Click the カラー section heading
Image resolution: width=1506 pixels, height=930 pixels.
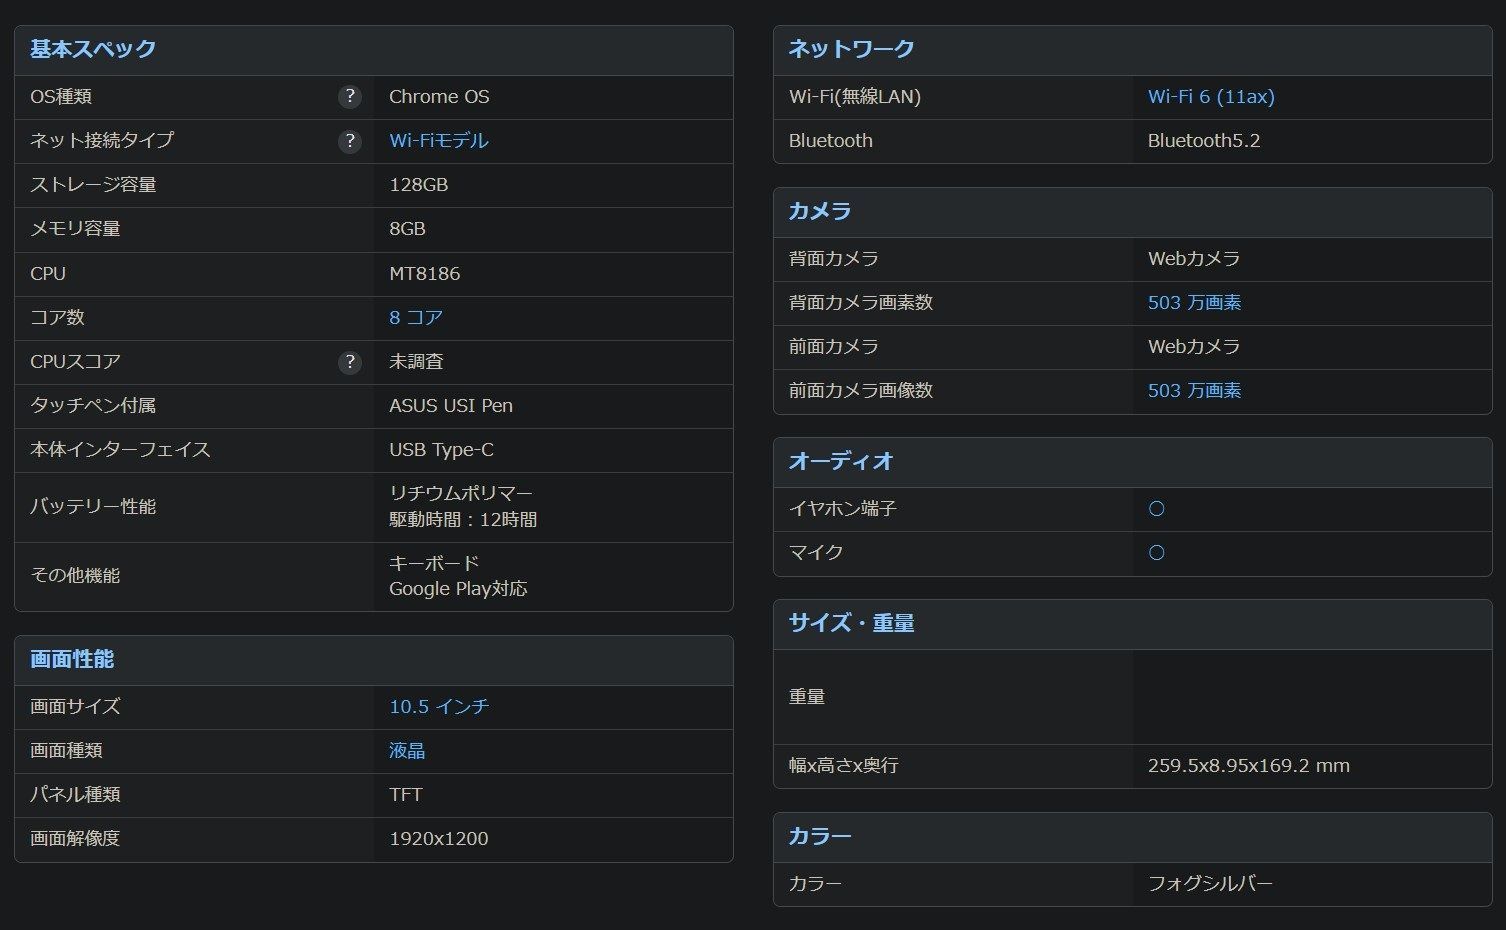tap(820, 836)
